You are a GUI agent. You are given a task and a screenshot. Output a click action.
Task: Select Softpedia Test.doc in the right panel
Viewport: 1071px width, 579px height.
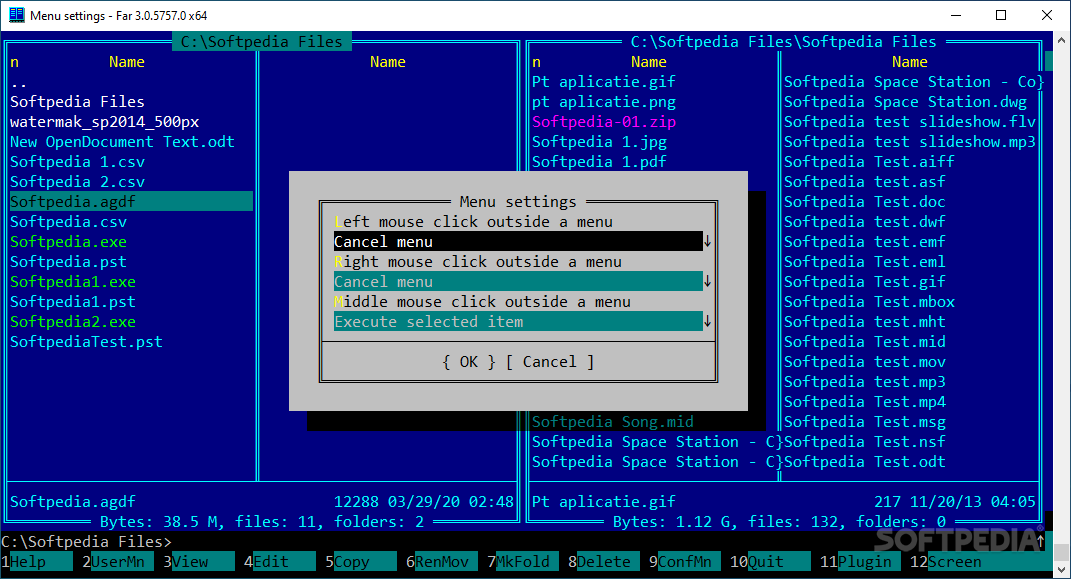(x=865, y=201)
